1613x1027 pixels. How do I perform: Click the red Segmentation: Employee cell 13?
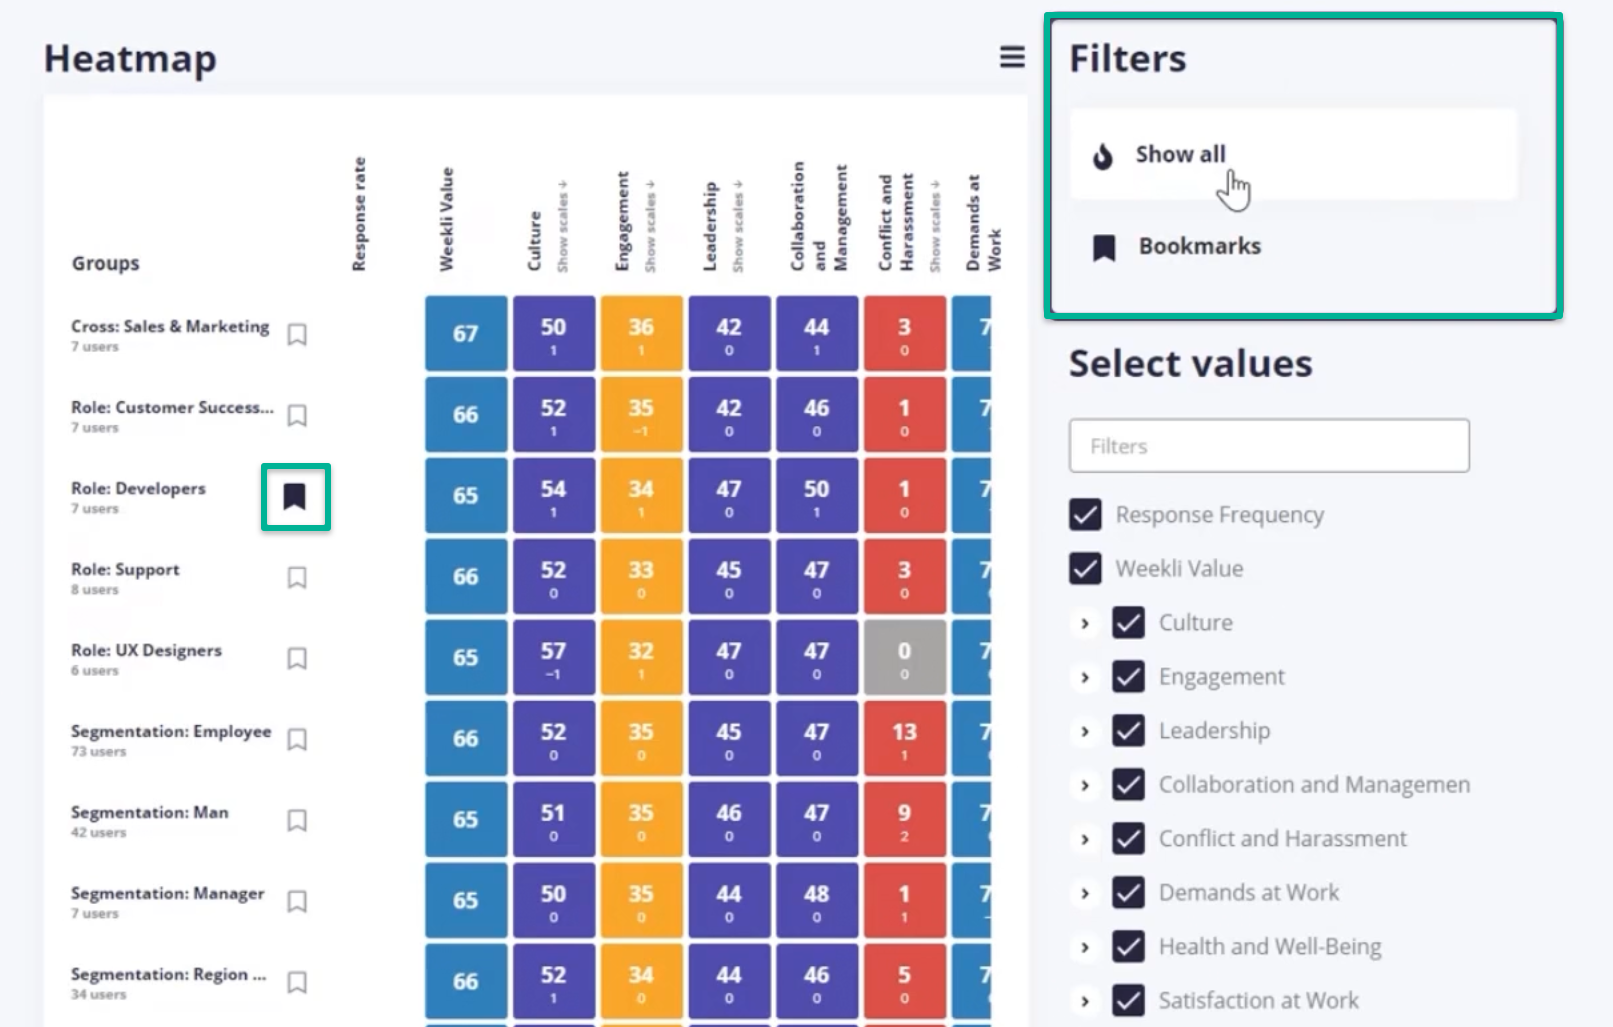coord(904,738)
